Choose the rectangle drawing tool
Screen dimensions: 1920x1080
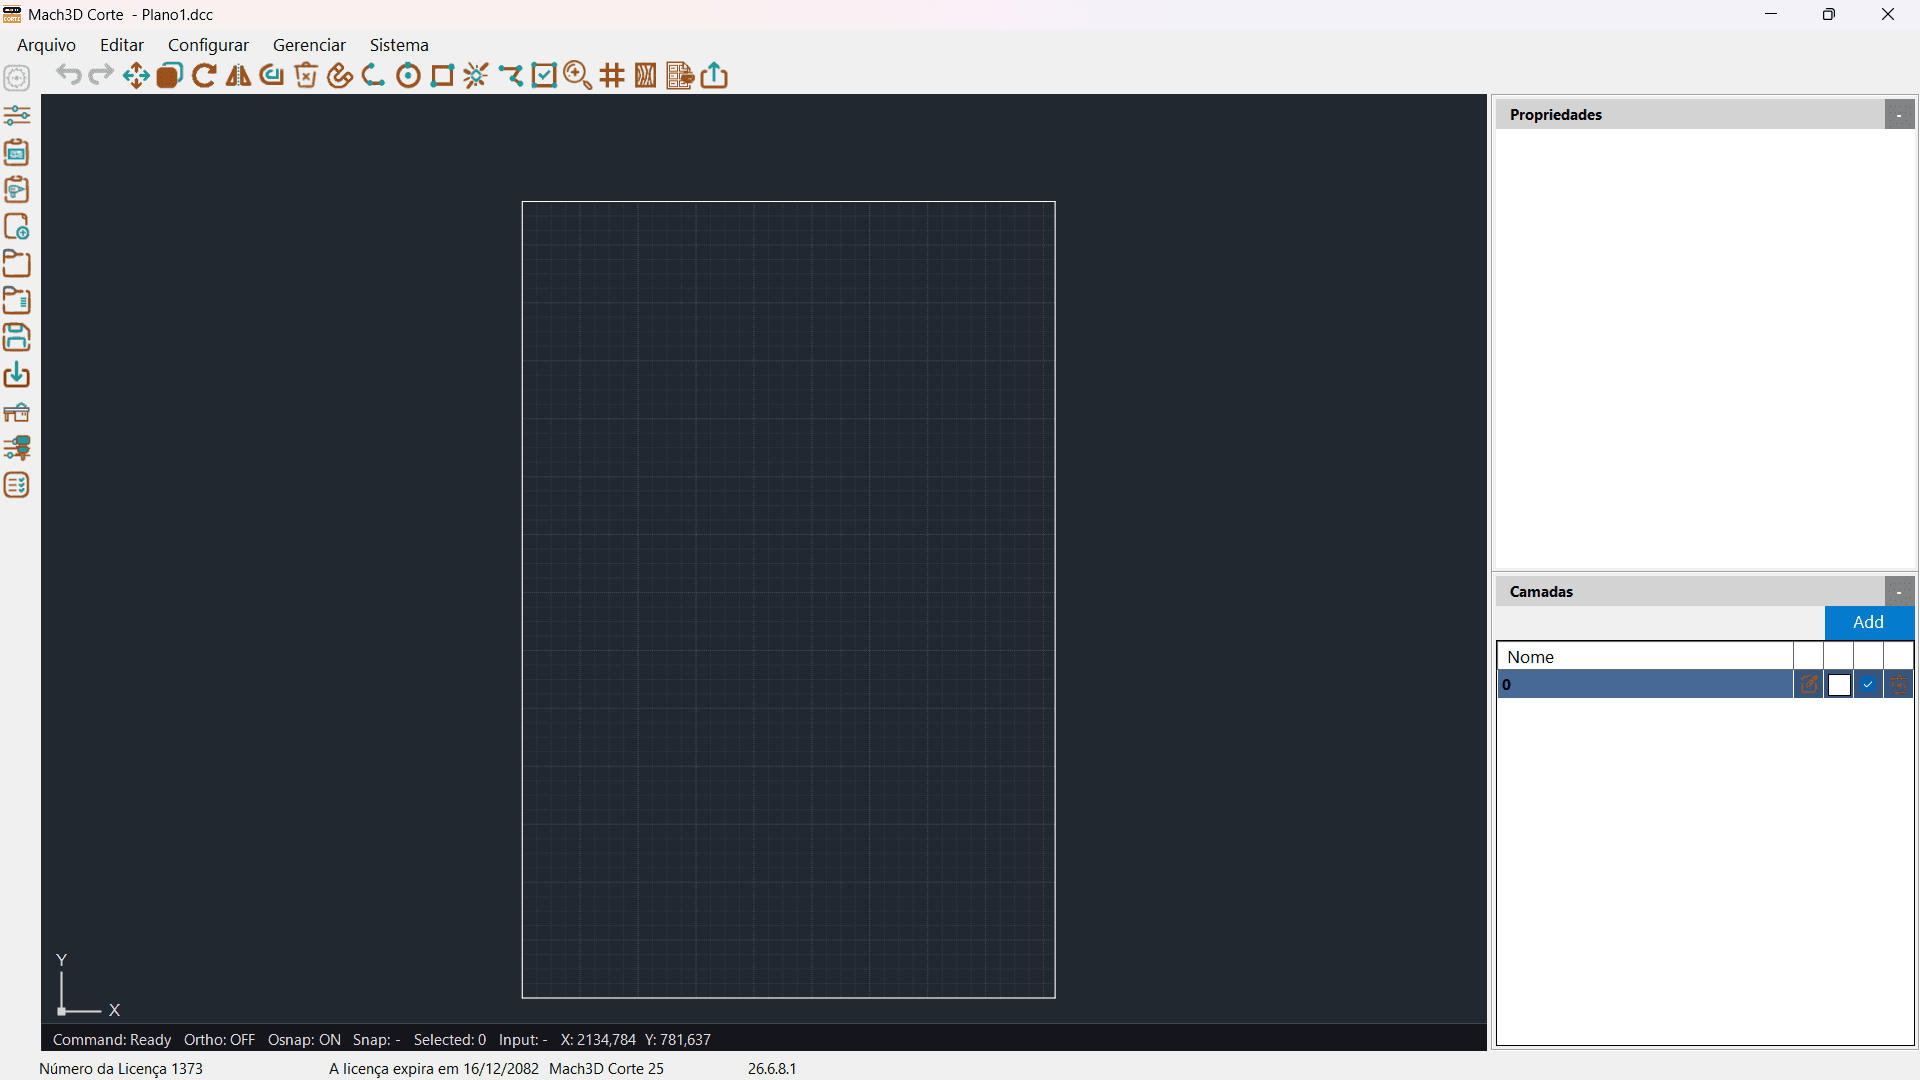[442, 76]
